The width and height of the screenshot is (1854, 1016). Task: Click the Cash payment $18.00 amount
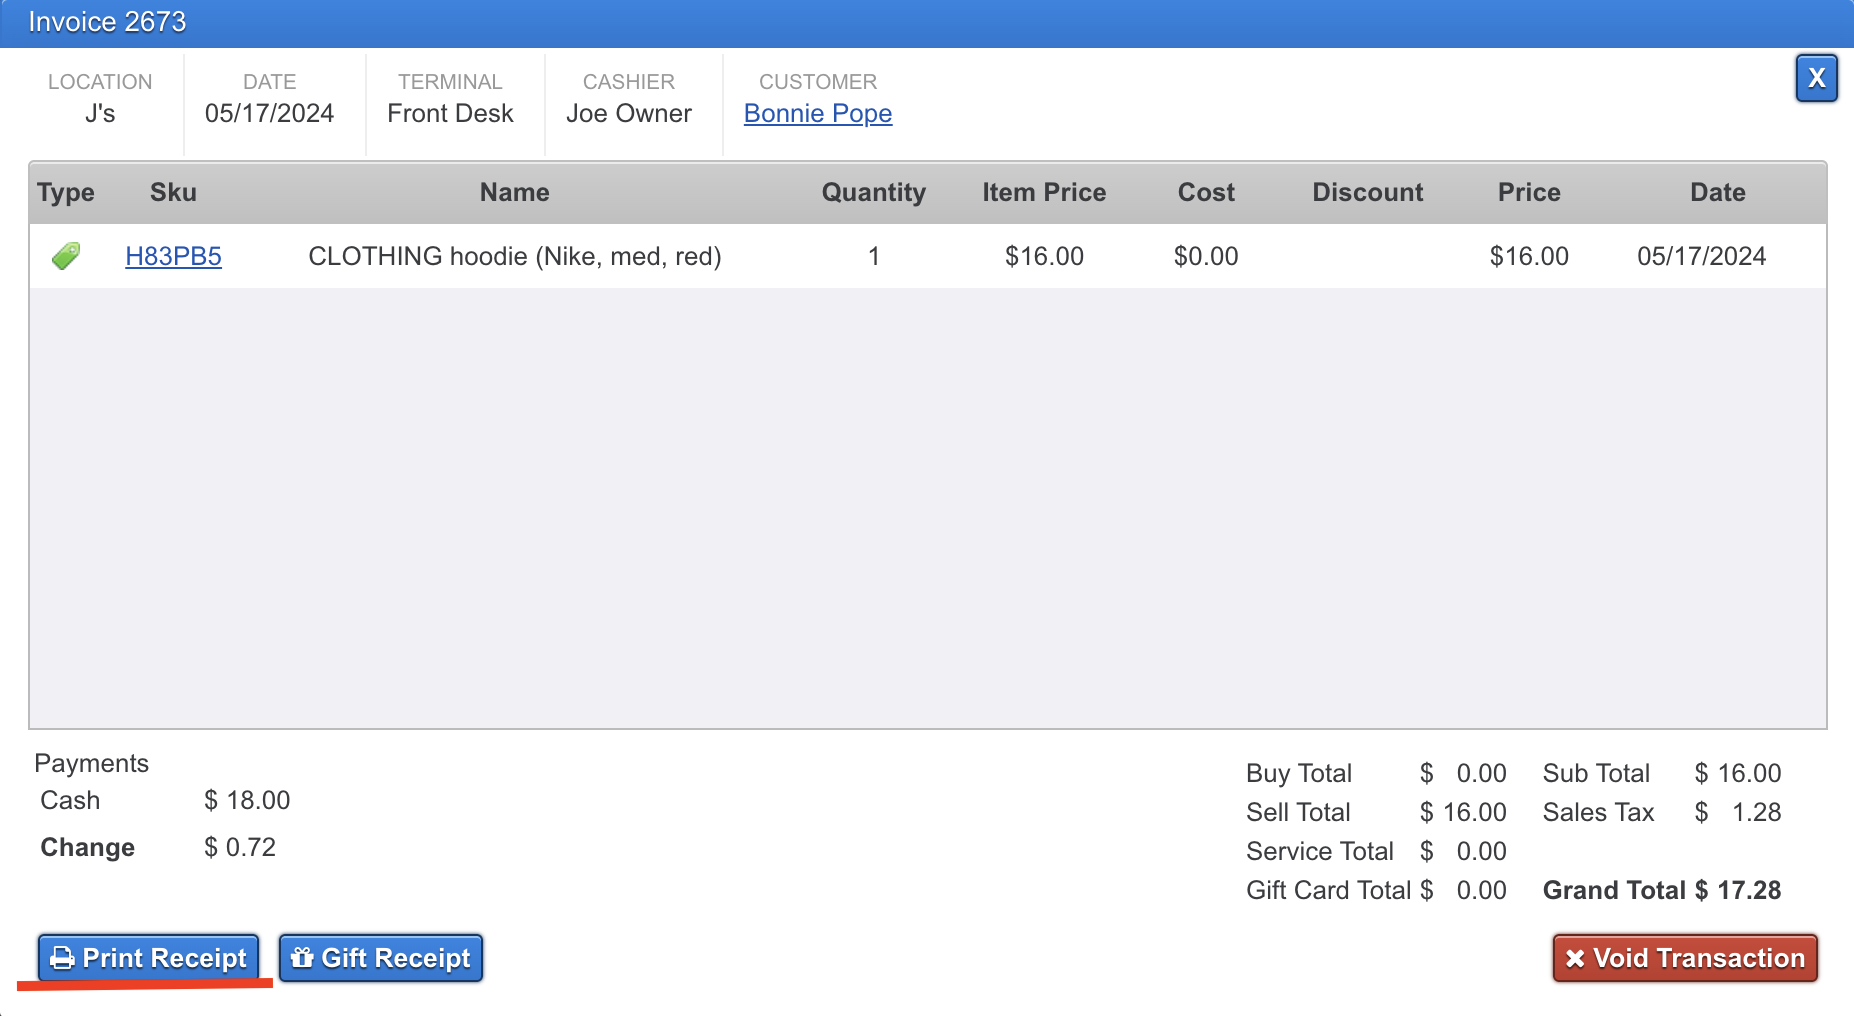click(247, 800)
